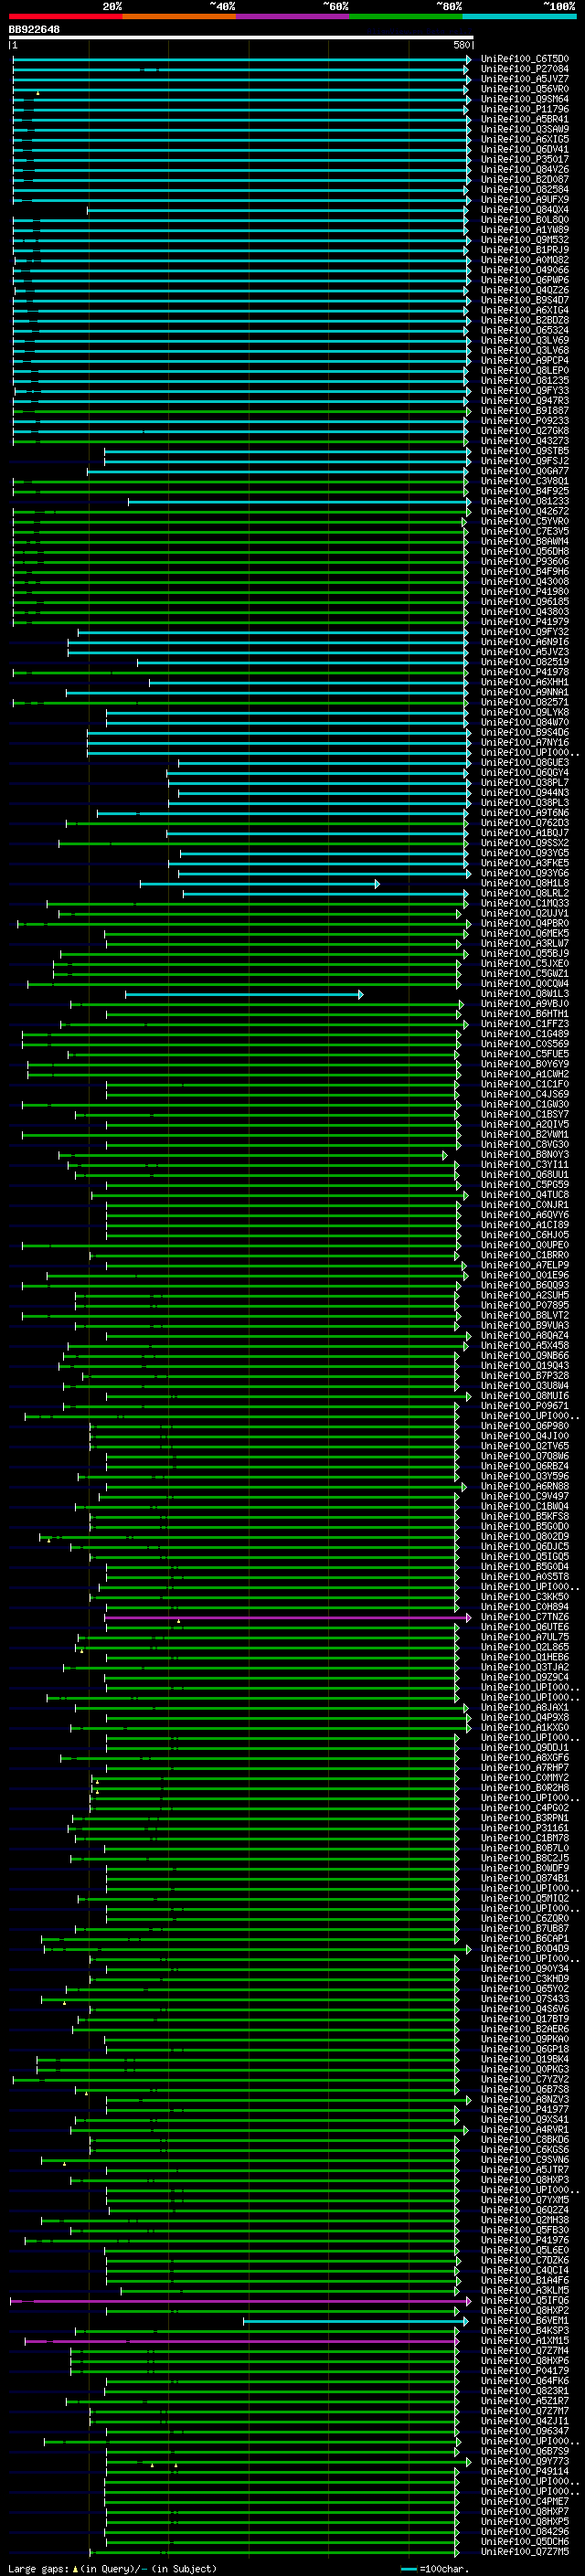
Task: Open the UniRef100_A6XHH1 label
Action: point(525,682)
